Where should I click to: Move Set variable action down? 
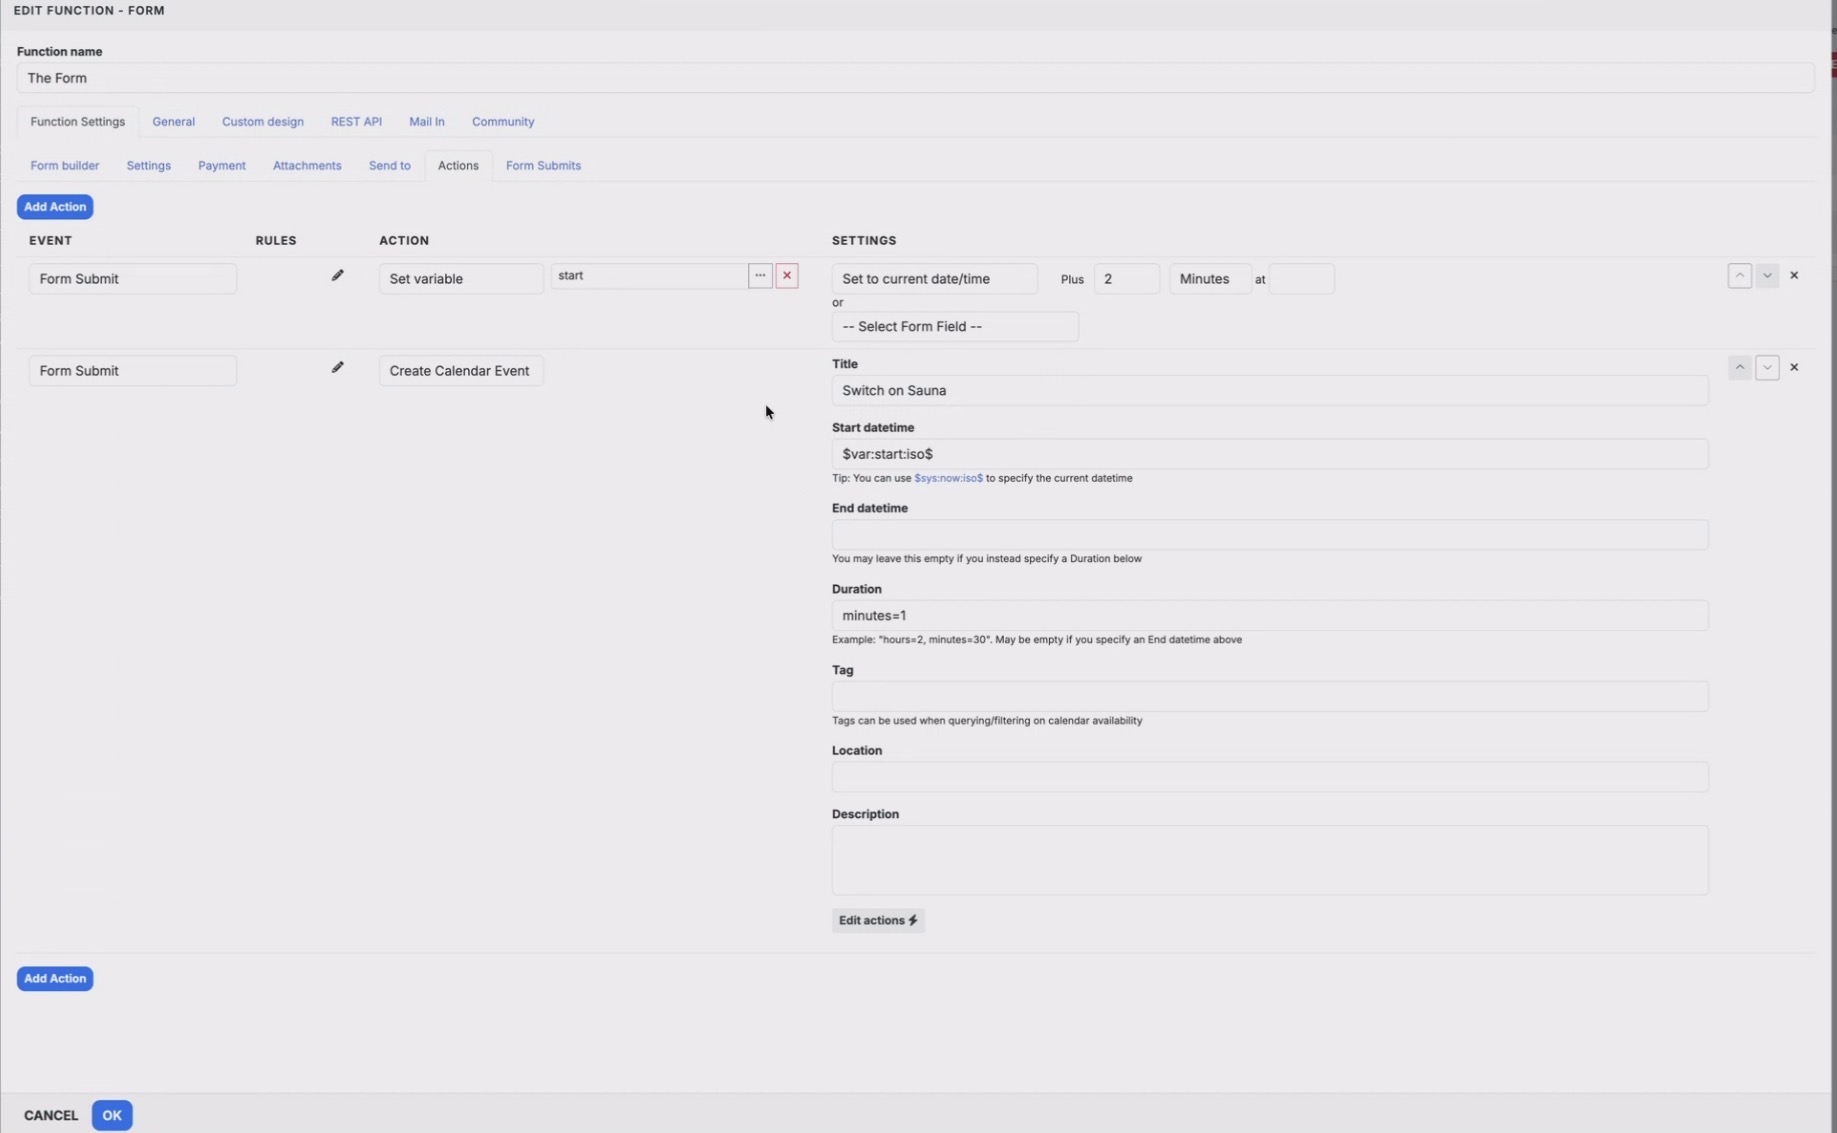(1767, 276)
